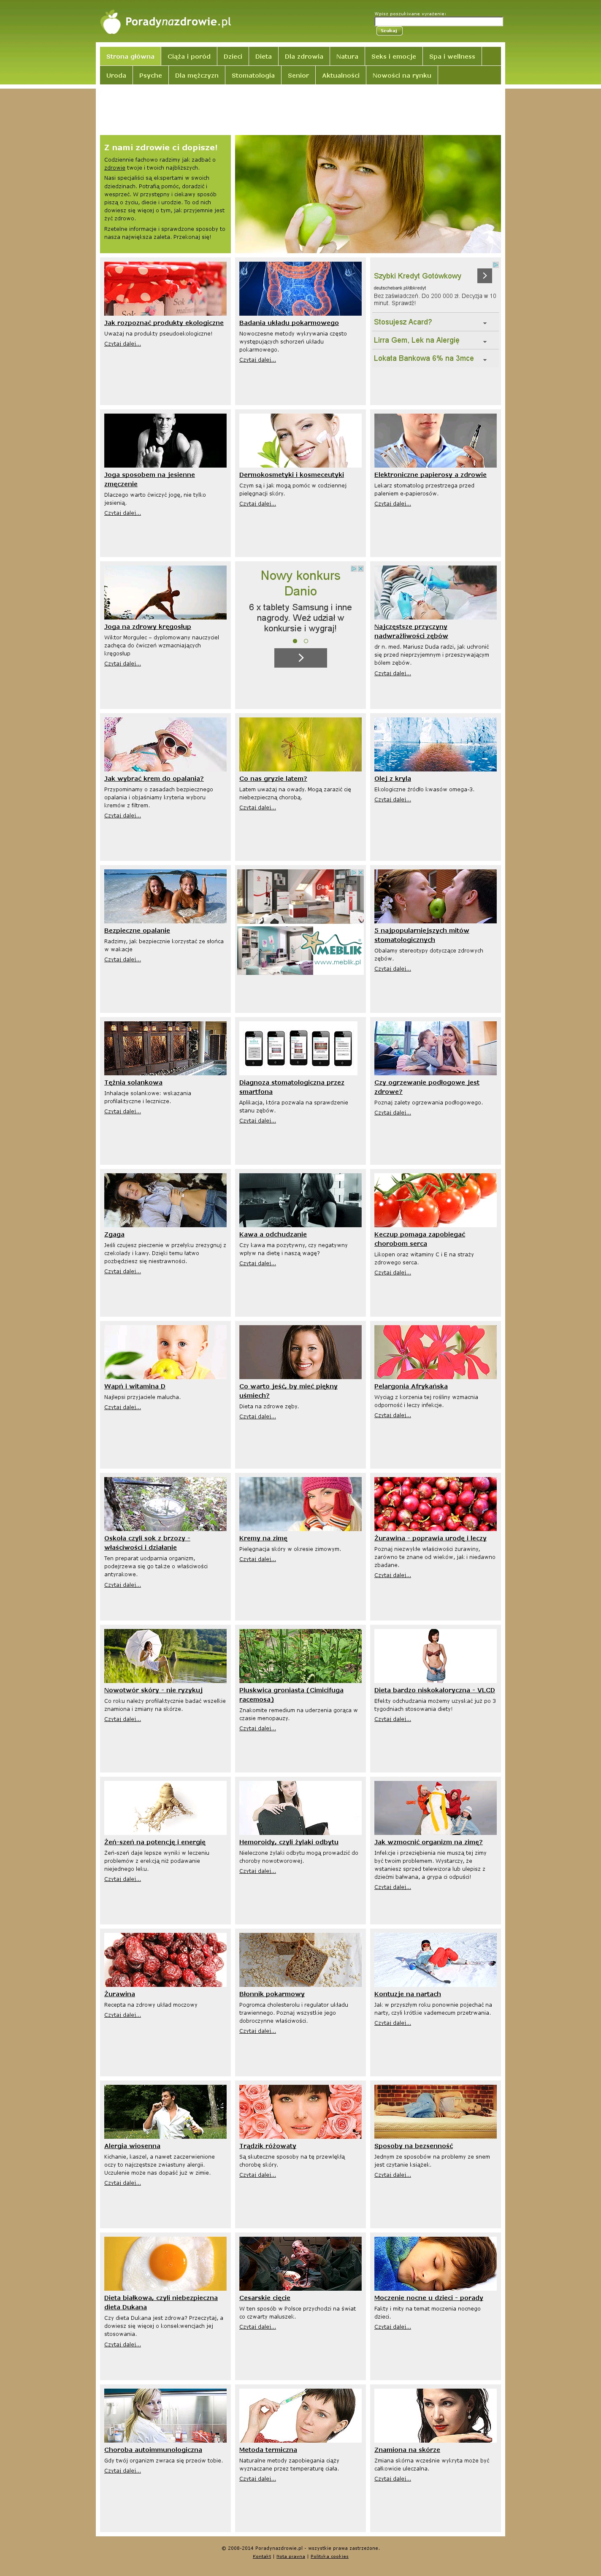This screenshot has width=601, height=2576.
Task: Open the Ciąża i poród menu tab
Action: pos(189,57)
